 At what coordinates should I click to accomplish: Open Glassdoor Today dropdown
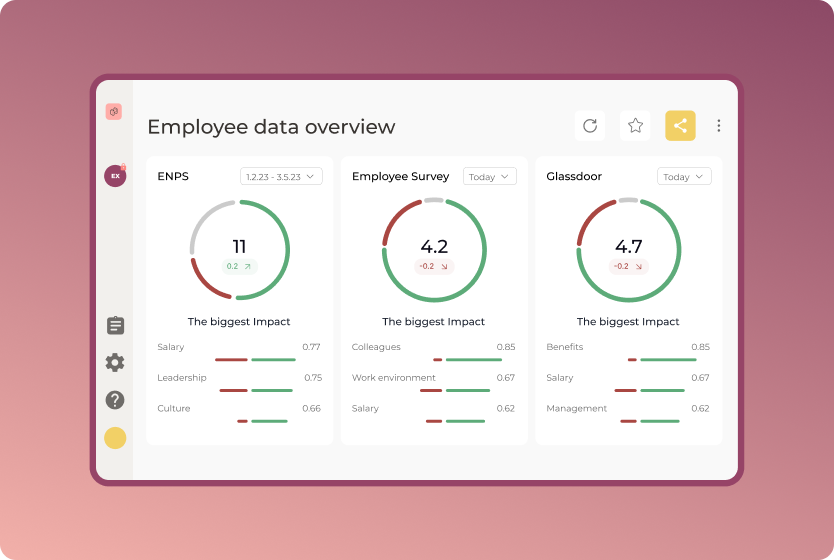tap(684, 177)
